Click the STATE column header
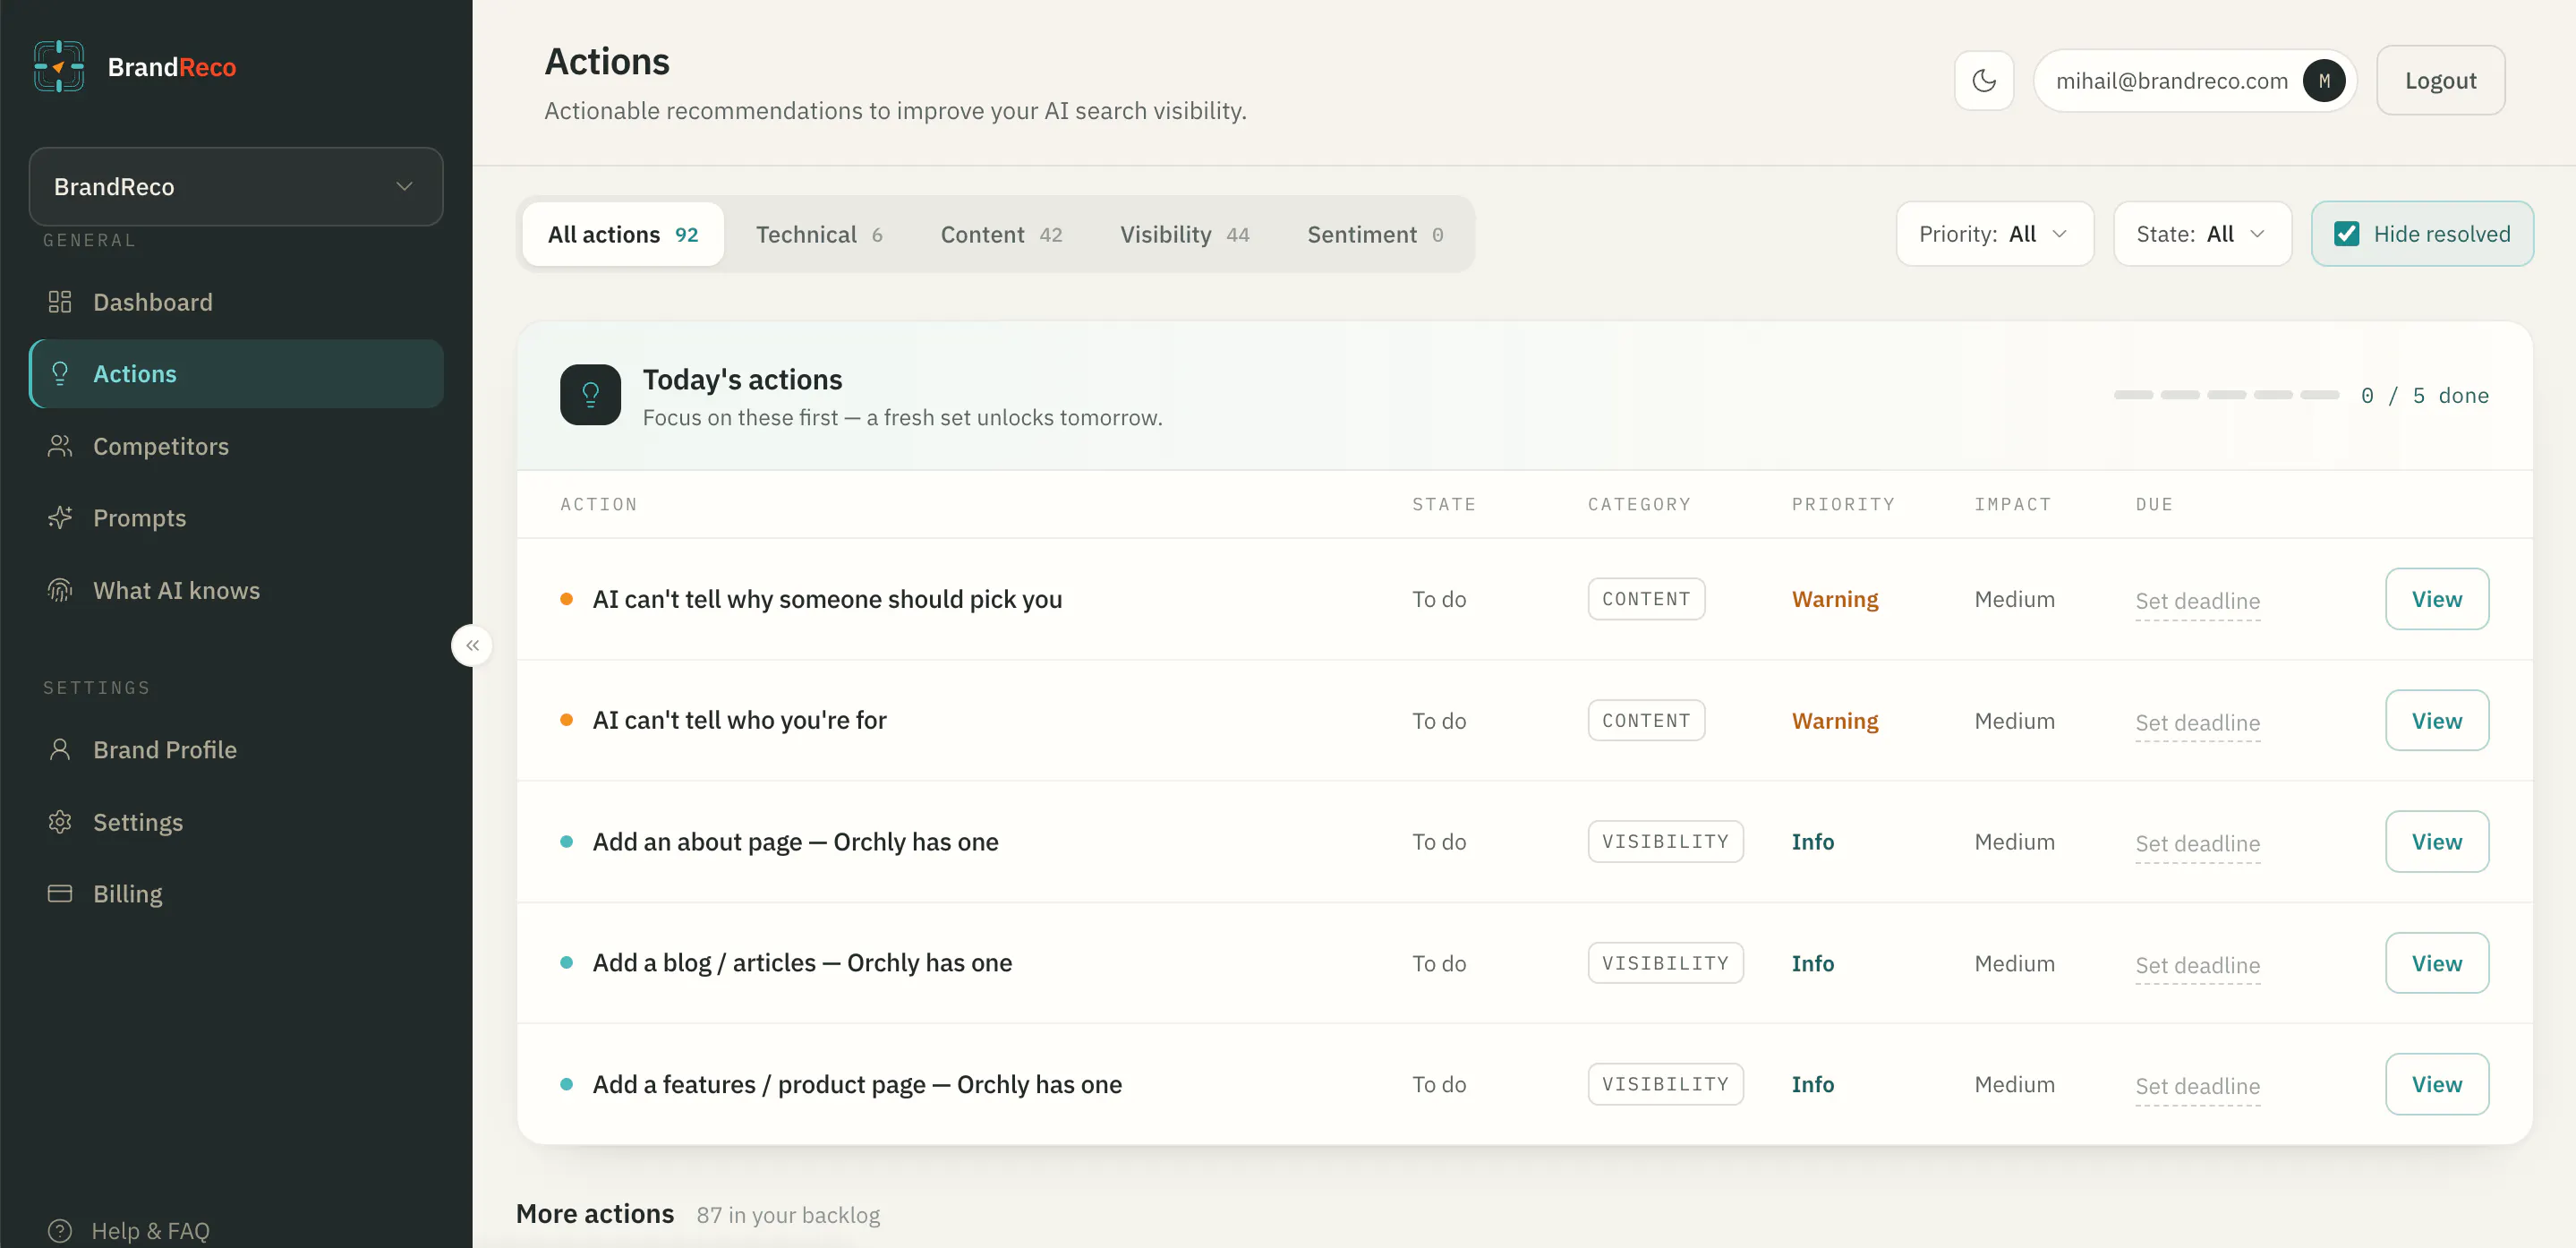The width and height of the screenshot is (2576, 1248). point(1443,505)
